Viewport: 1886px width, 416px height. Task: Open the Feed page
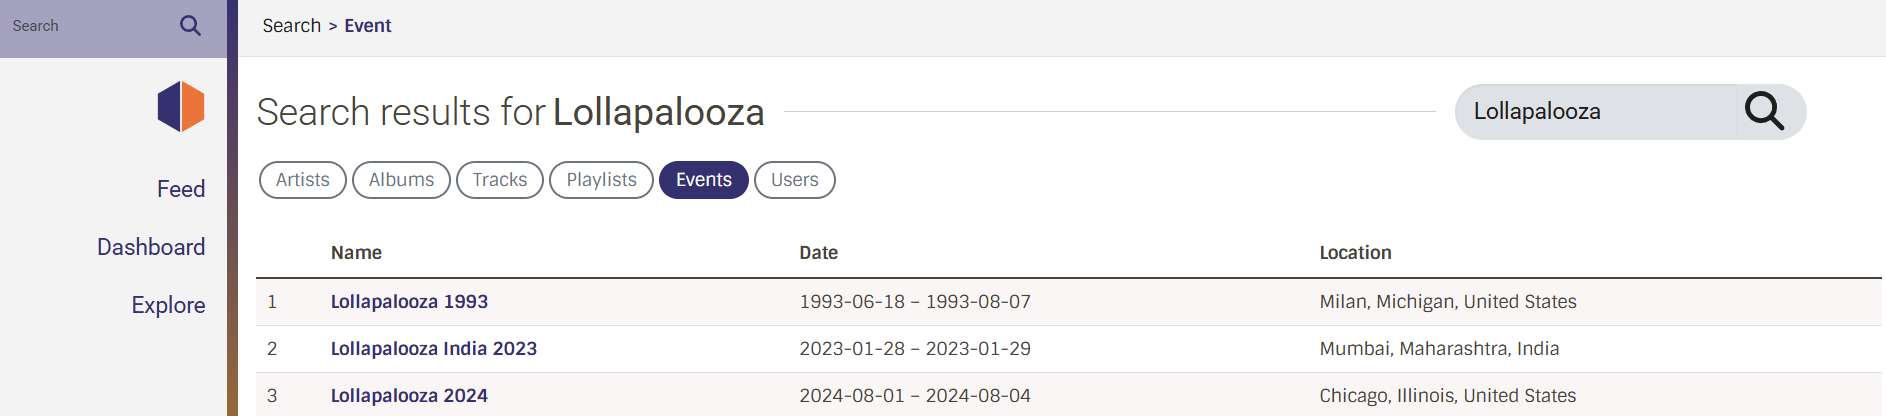[x=181, y=189]
